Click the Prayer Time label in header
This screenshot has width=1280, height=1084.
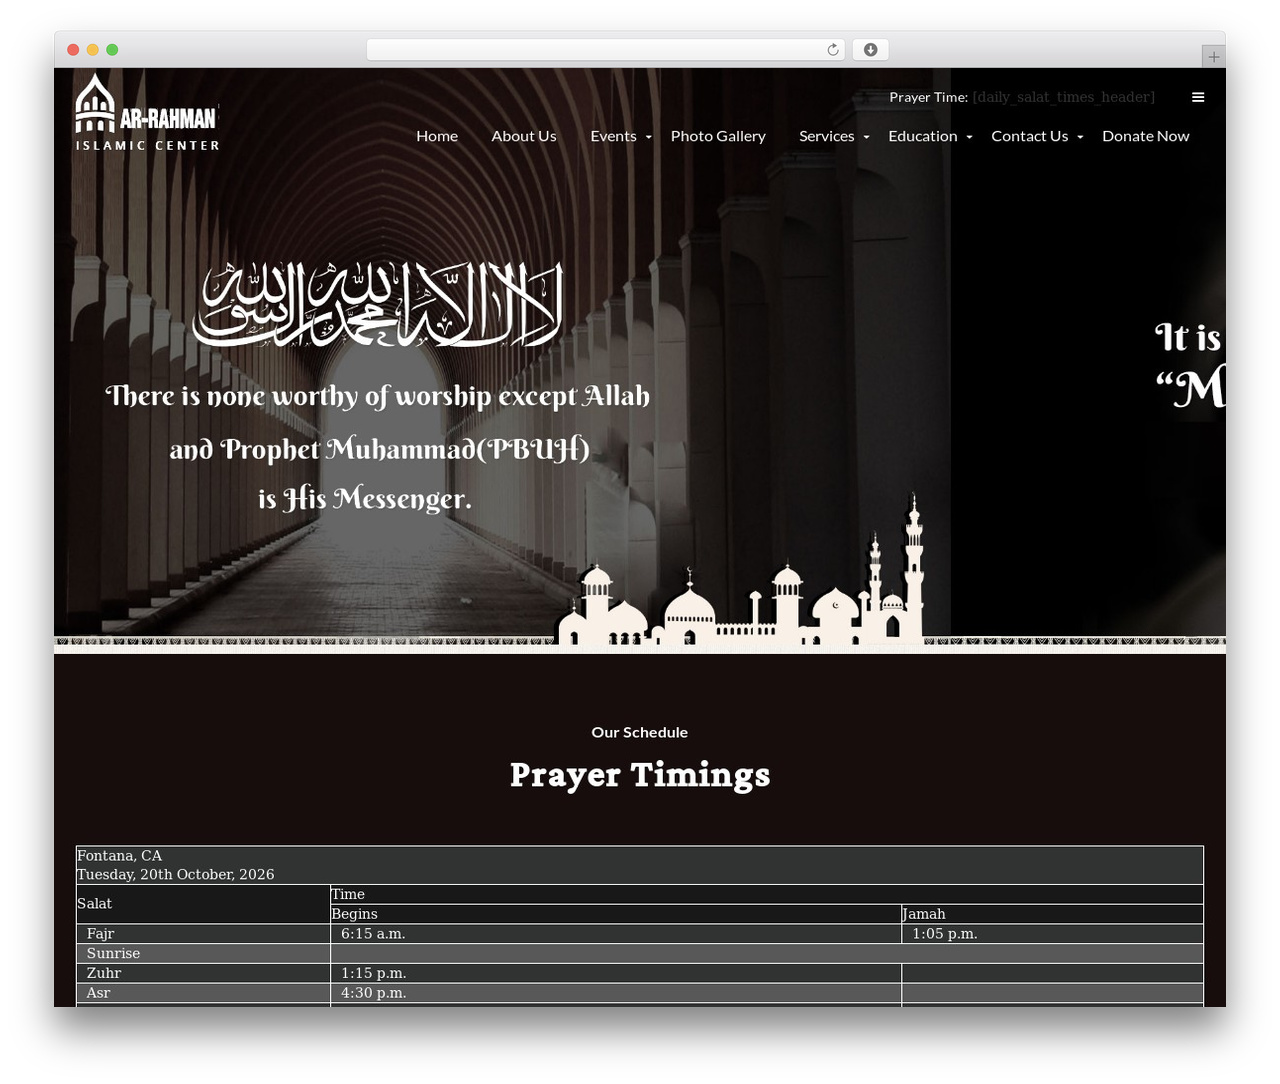[x=929, y=97]
